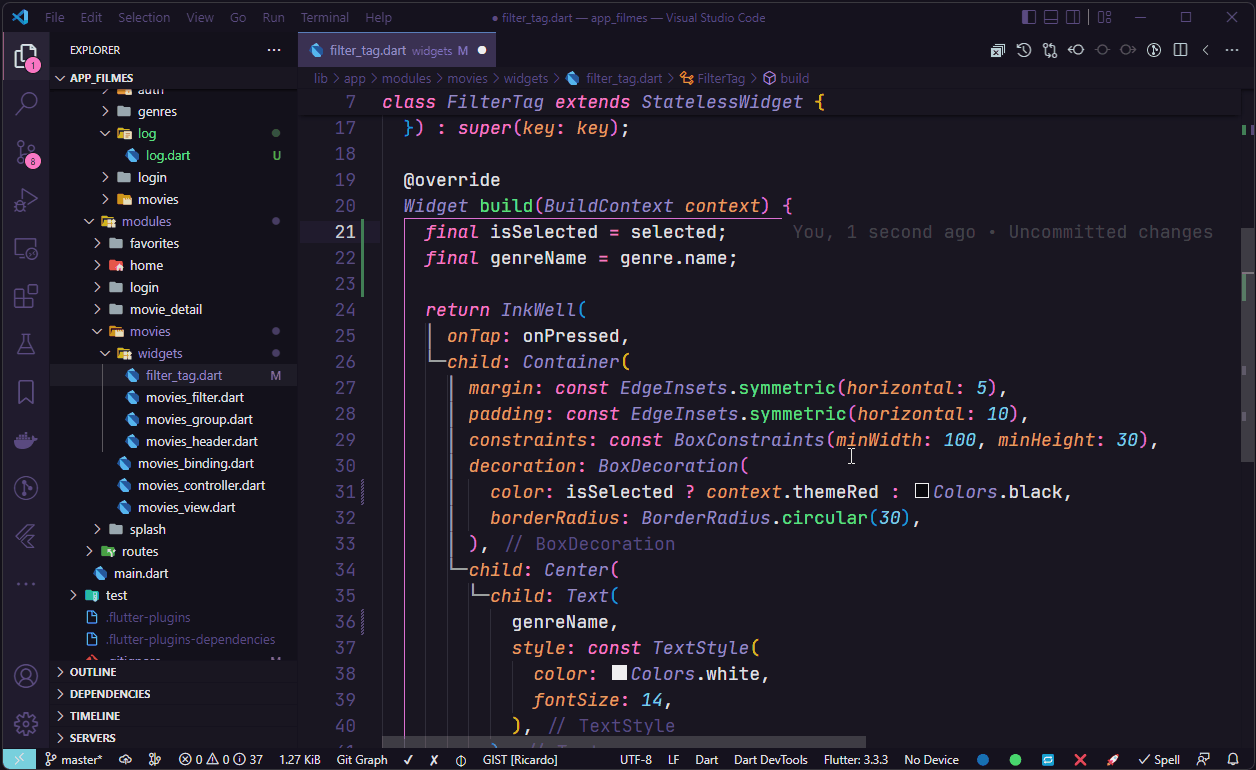
Task: Click Git Graph in status bar
Action: pyautogui.click(x=362, y=760)
